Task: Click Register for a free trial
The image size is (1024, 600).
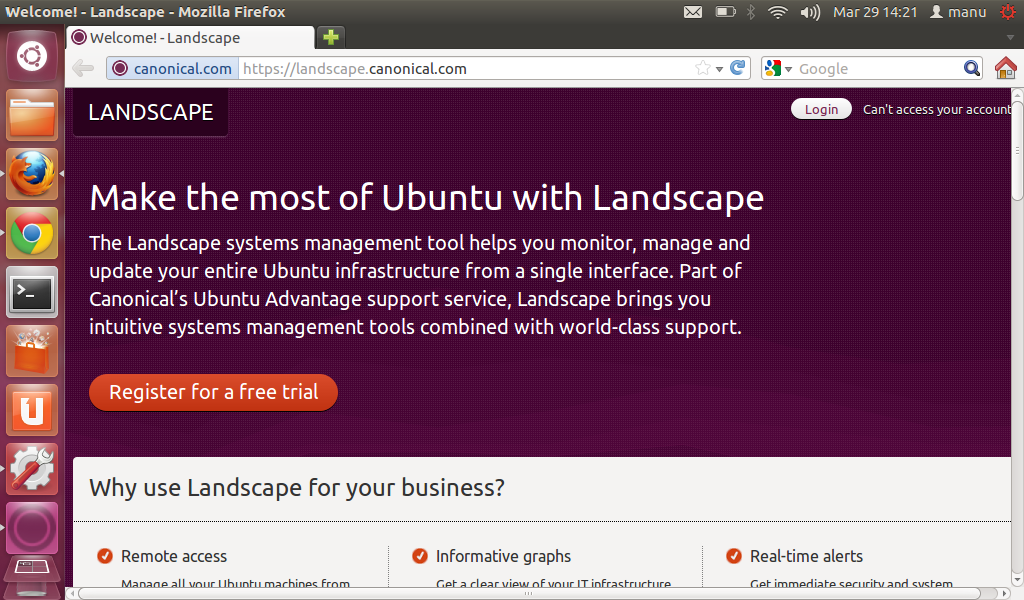Action: 213,392
